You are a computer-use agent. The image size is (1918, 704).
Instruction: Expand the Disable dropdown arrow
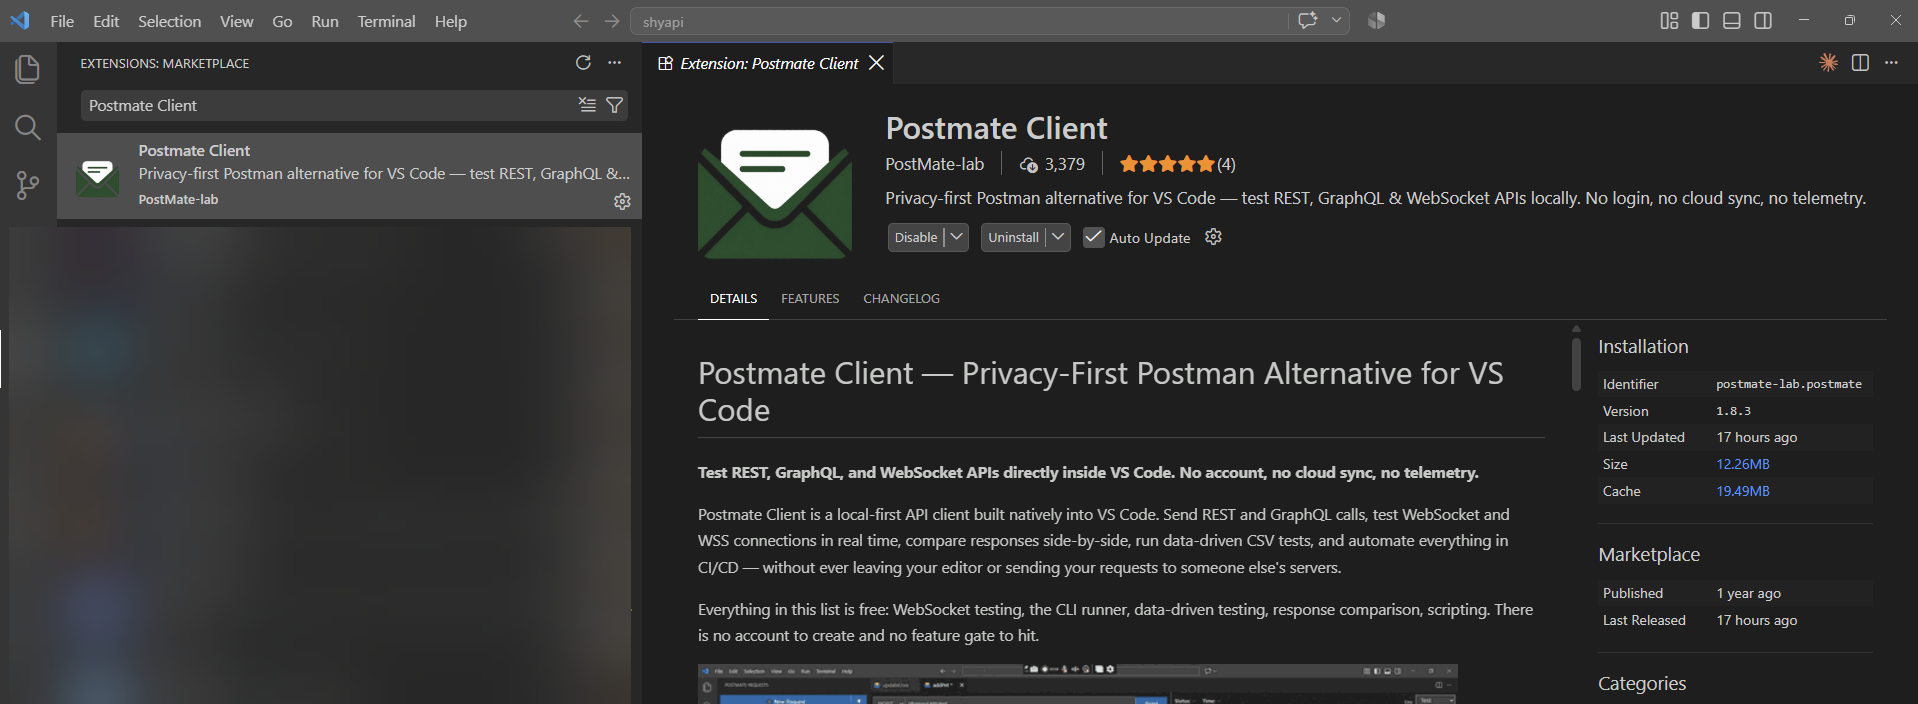click(x=956, y=237)
